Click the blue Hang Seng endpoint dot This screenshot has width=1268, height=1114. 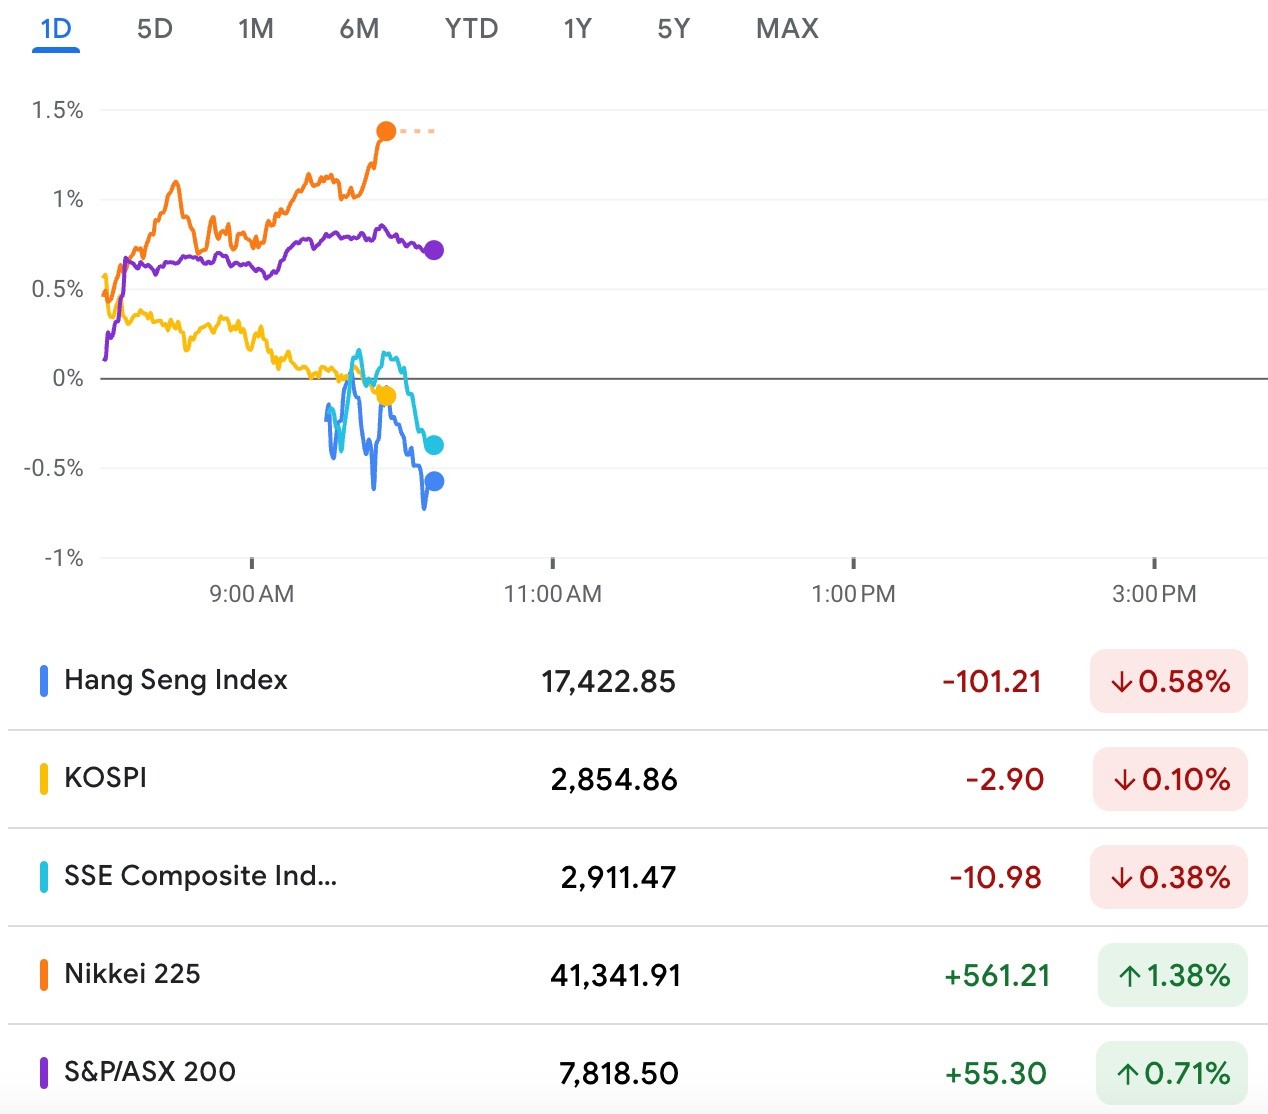[x=434, y=481]
